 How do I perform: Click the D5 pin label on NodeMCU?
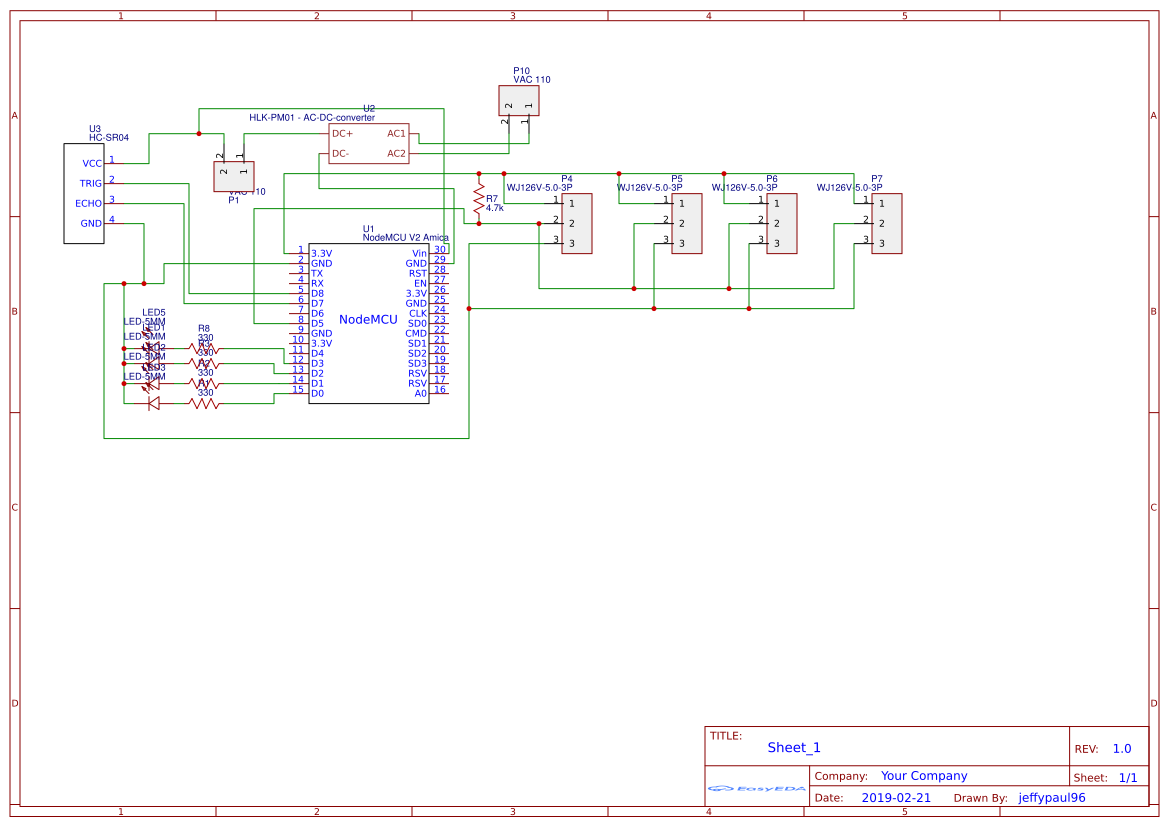pyautogui.click(x=317, y=324)
